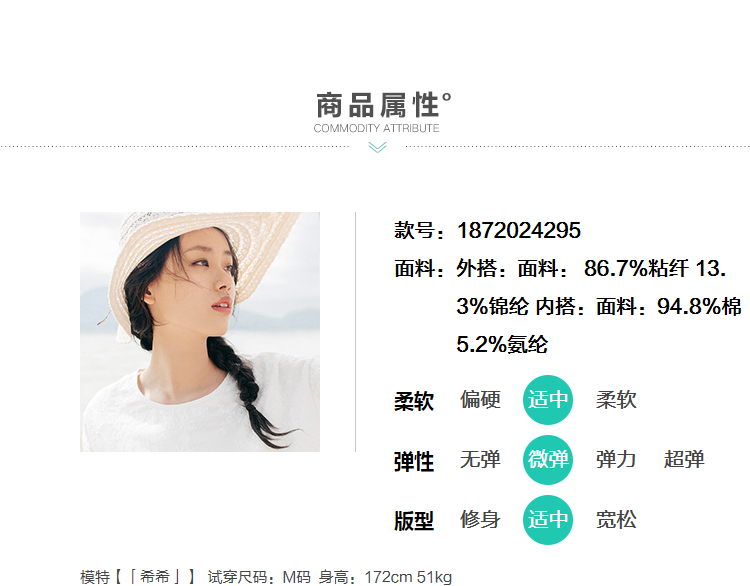The image size is (750, 586).
Task: Select the 适中 softness circle
Action: (548, 400)
